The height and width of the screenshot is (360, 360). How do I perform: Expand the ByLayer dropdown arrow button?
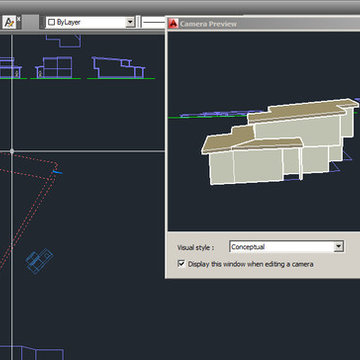click(130, 22)
